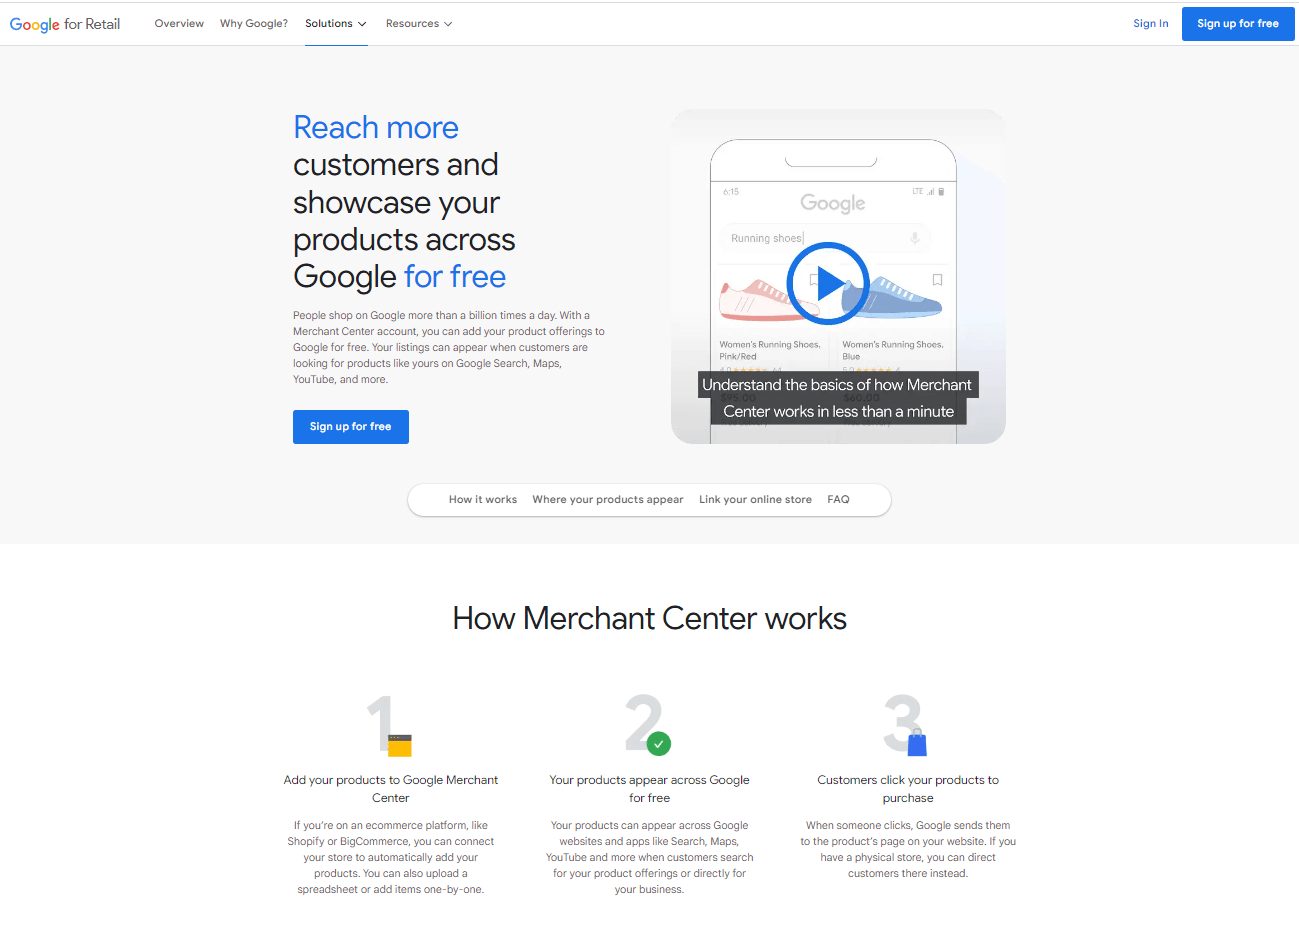
Task: Click 'How Merchant Center works' heading
Action: pyautogui.click(x=649, y=618)
